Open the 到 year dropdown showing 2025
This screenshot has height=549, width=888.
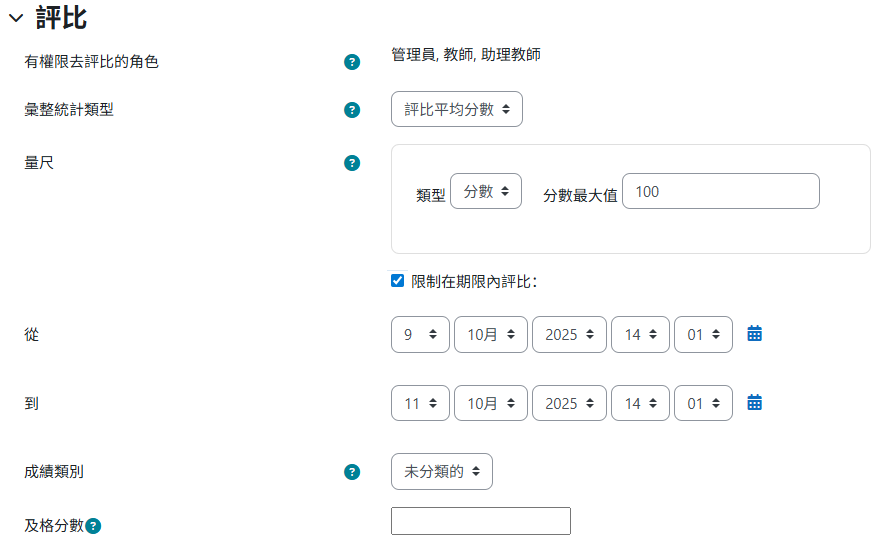point(569,404)
